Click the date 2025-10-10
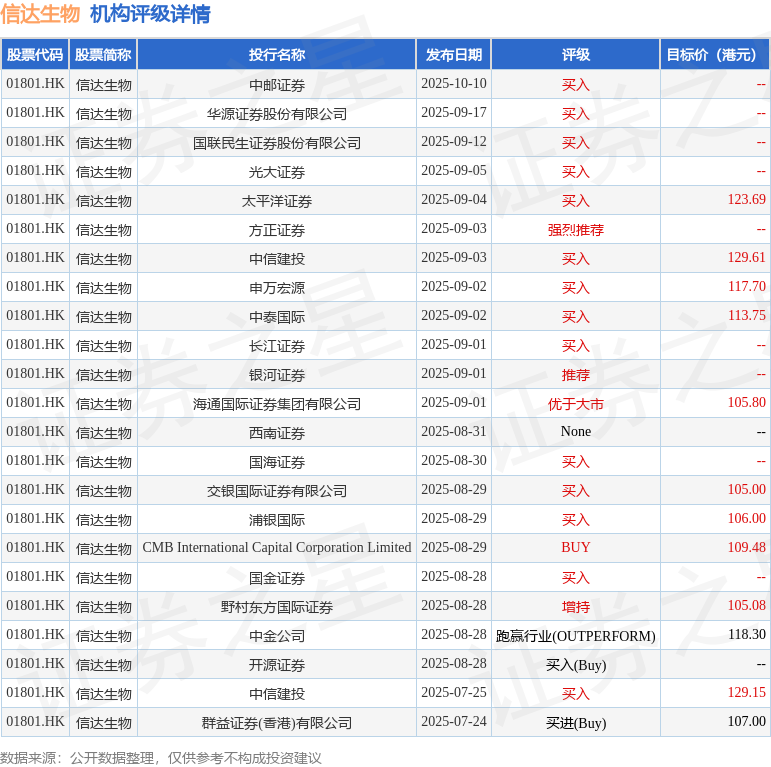Screen dimensions: 771x767 454,84
